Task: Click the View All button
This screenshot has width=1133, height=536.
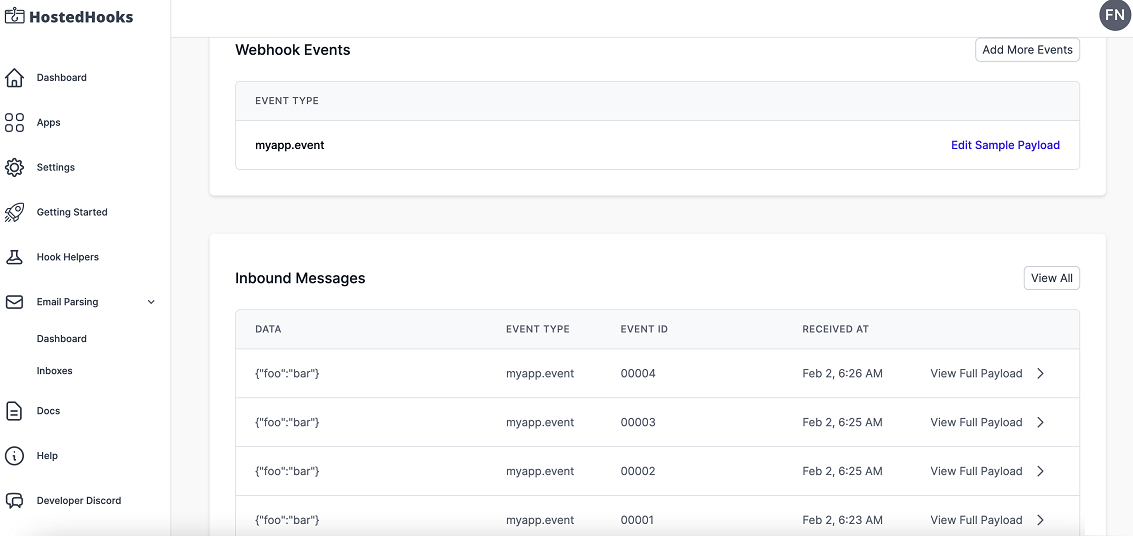Action: [1051, 278]
